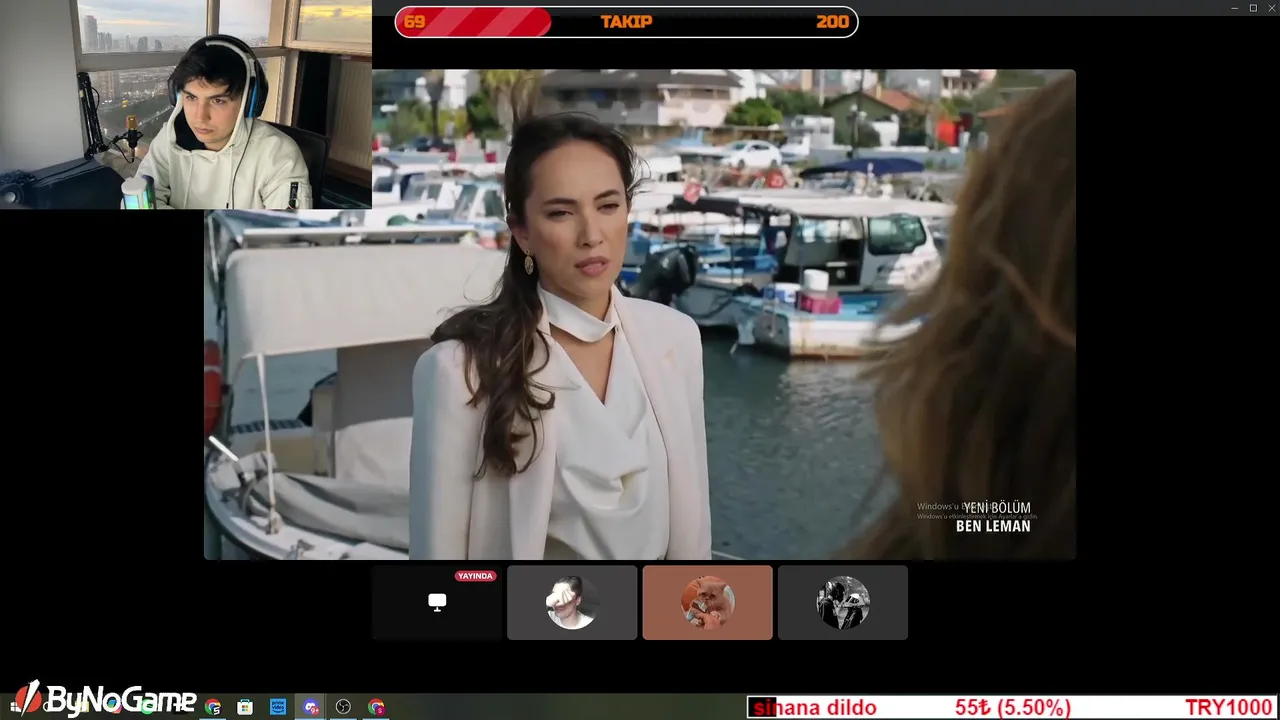Image resolution: width=1280 pixels, height=720 pixels.
Task: Click the follower goal value 200
Action: coord(832,22)
